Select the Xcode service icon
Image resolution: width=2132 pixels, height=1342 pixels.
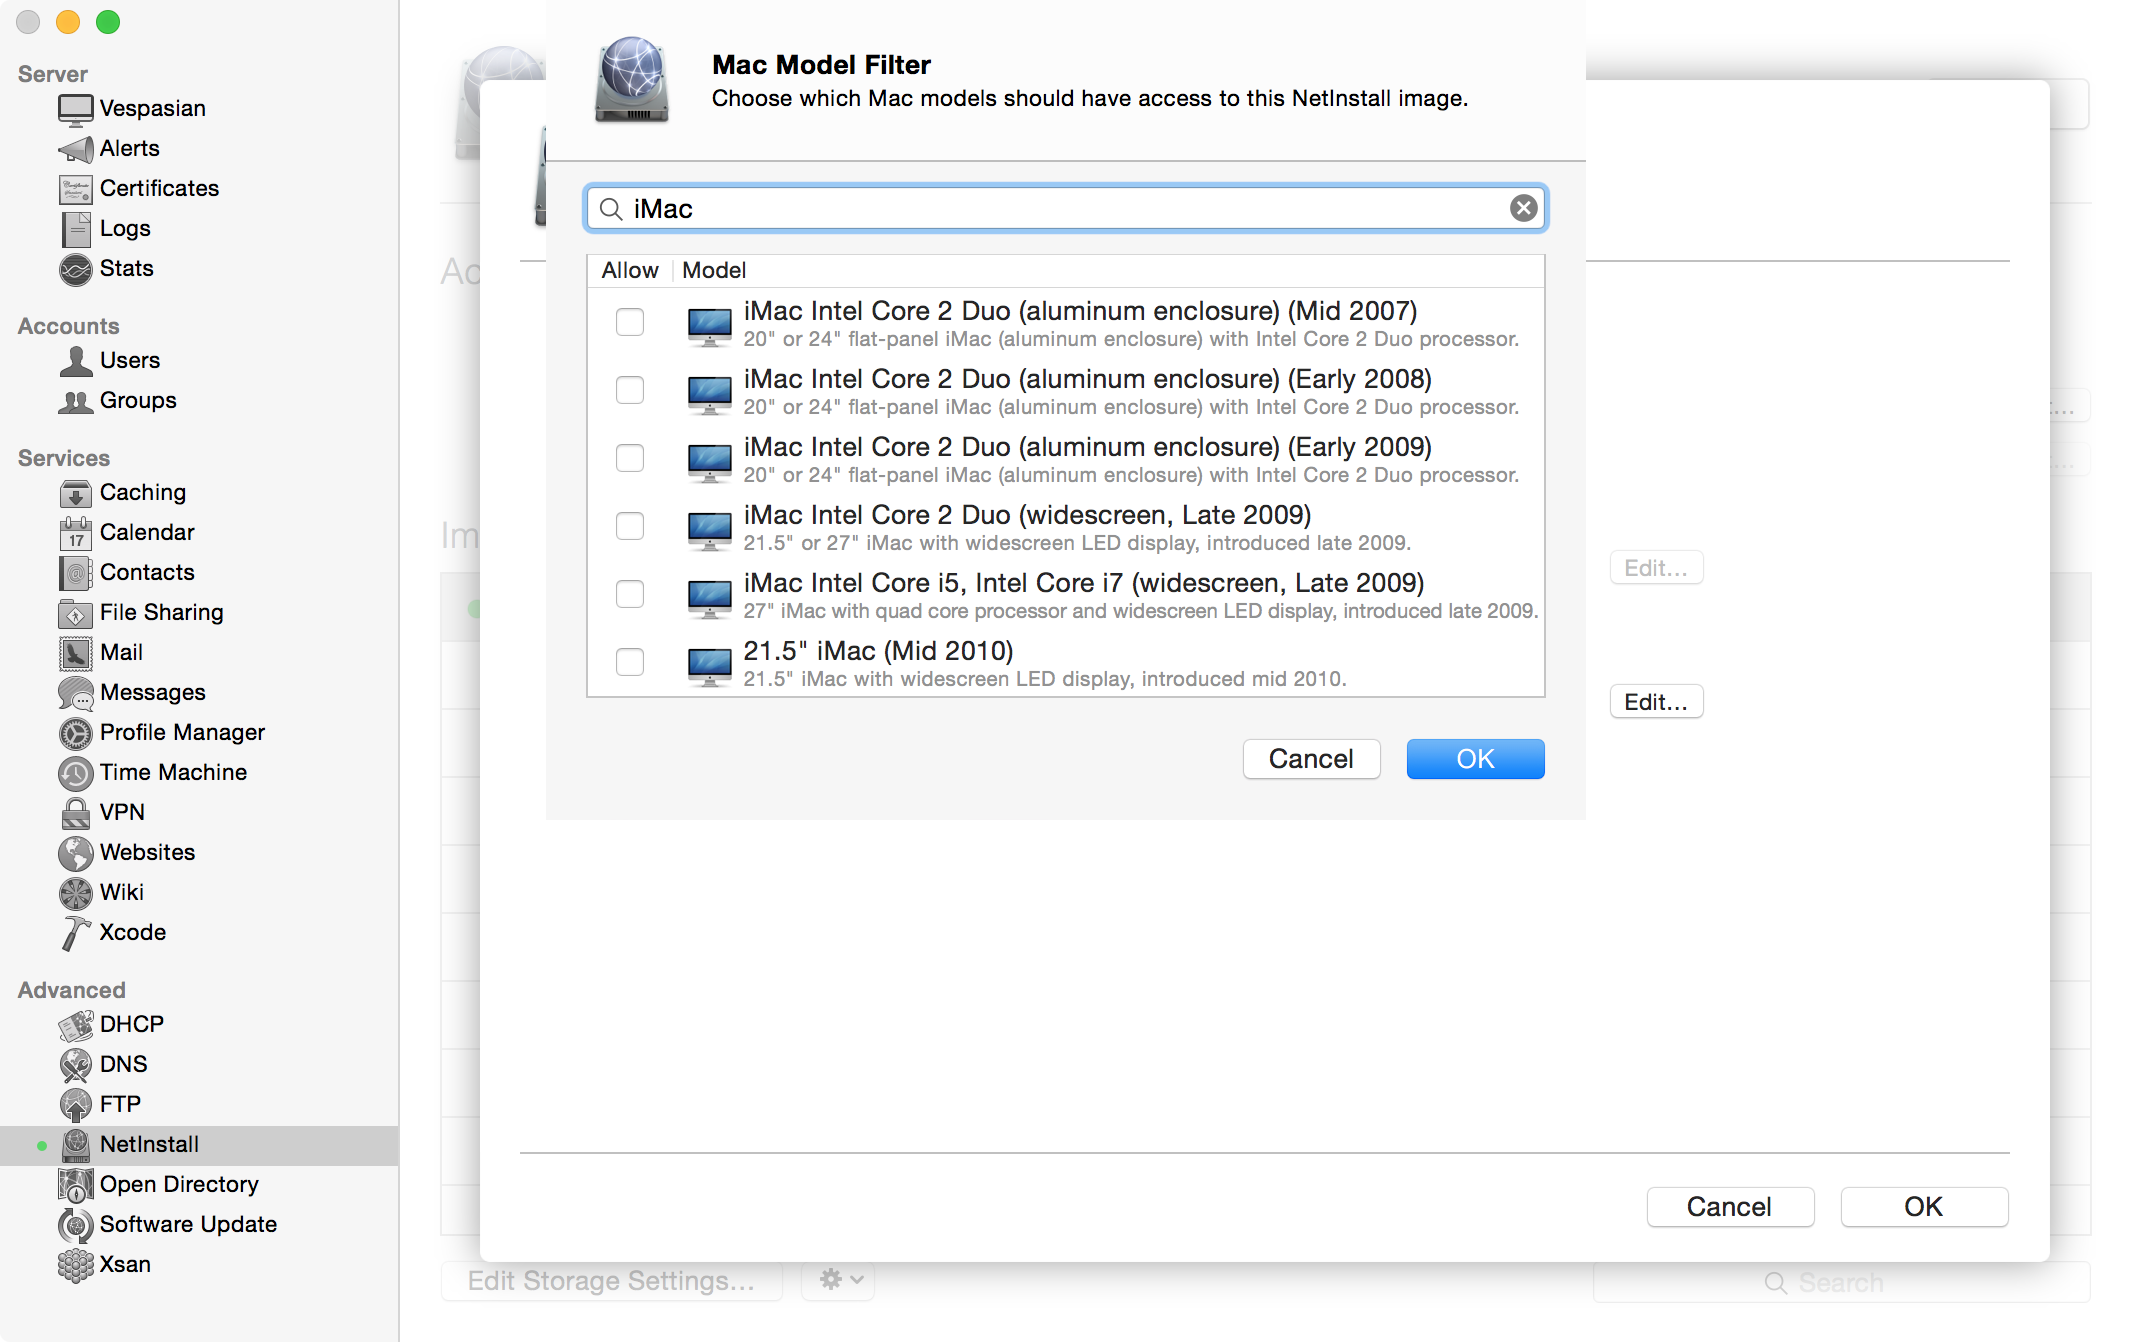[74, 931]
